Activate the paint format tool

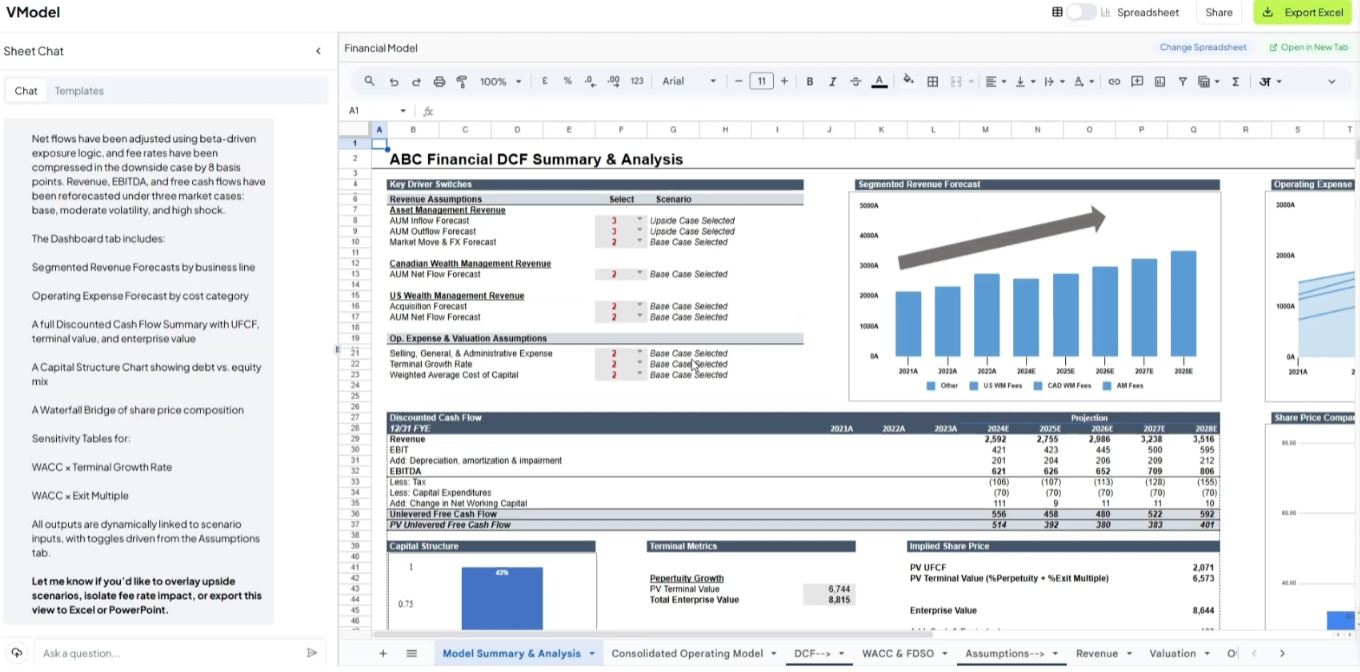click(462, 82)
